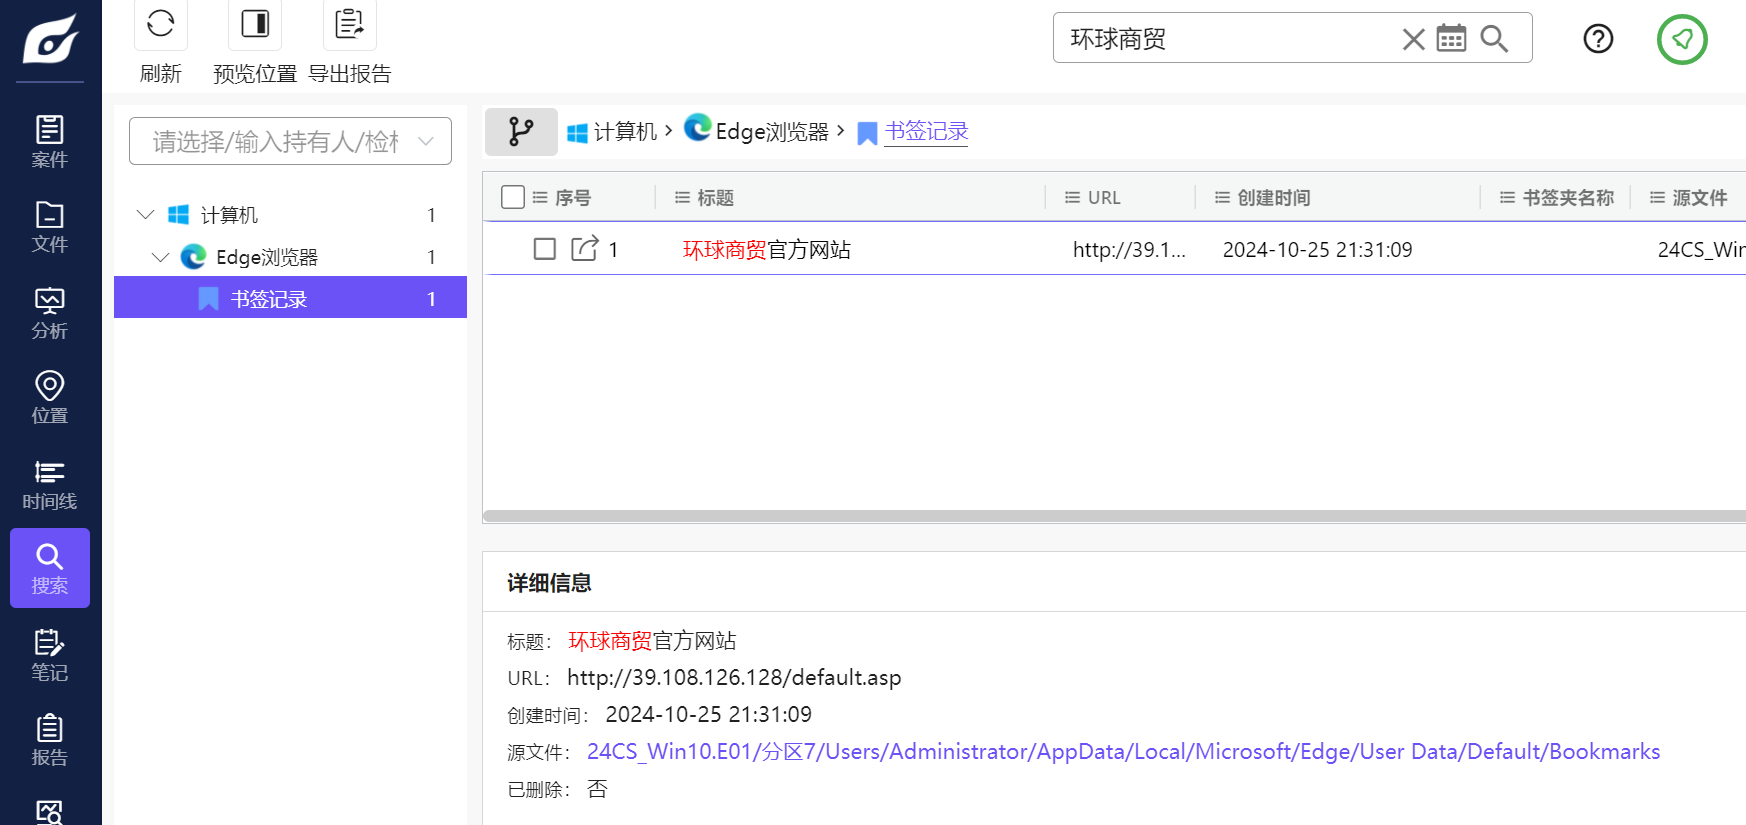Clear the search box with the X icon
1746x825 pixels.
click(1413, 39)
